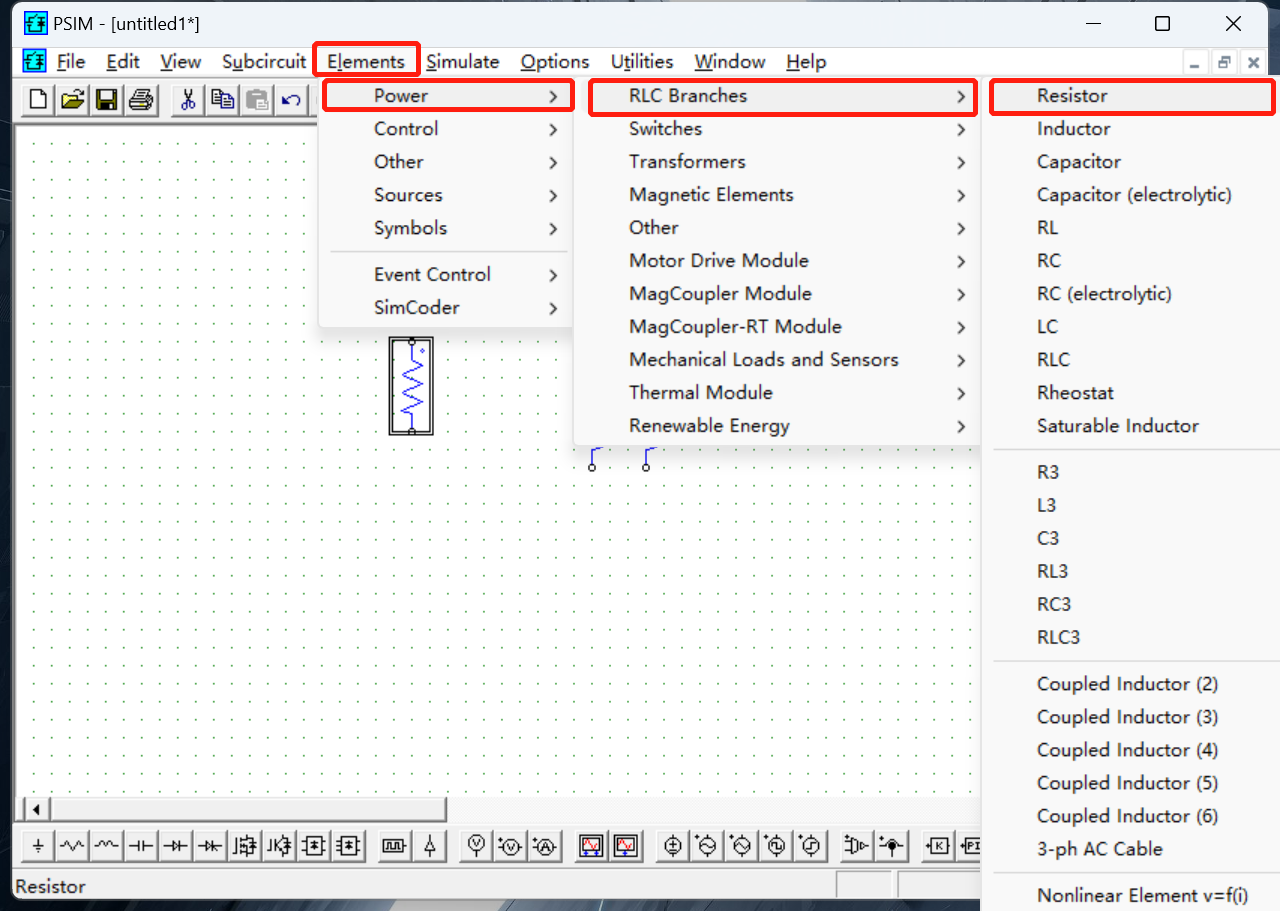Screen dimensions: 1280x911
Task: Open the Options menu
Action: (x=555, y=62)
